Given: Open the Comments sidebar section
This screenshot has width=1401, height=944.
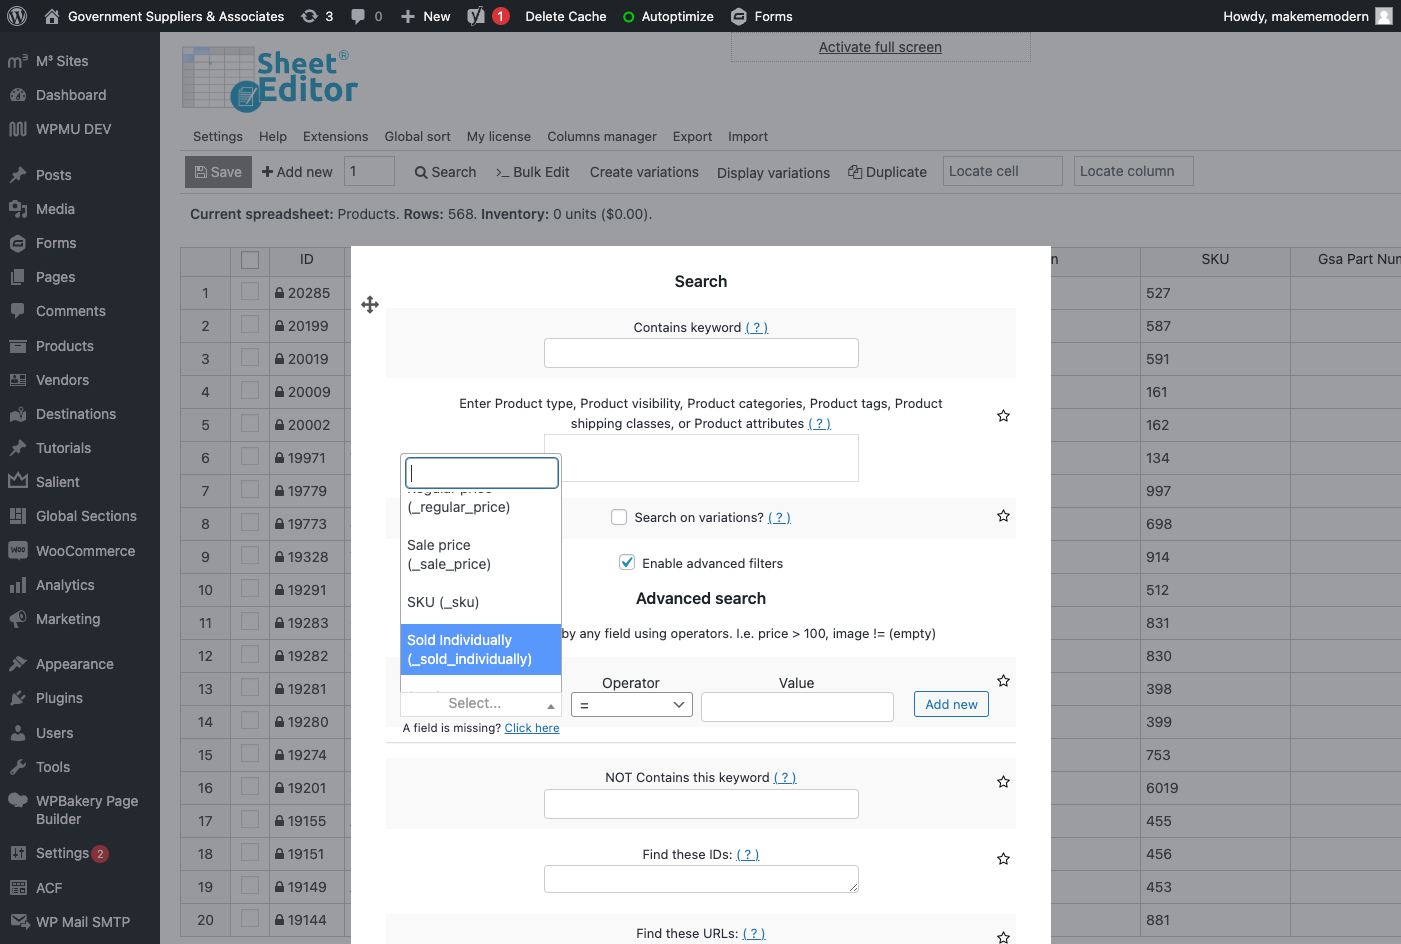Looking at the screenshot, I should point(70,311).
